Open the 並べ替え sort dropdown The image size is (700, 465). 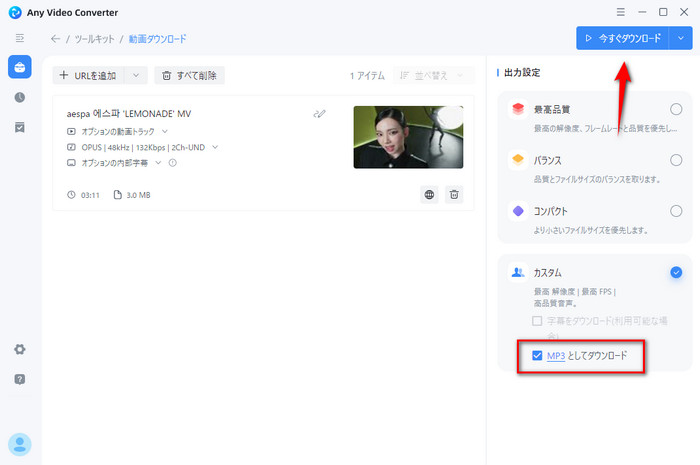[x=433, y=75]
